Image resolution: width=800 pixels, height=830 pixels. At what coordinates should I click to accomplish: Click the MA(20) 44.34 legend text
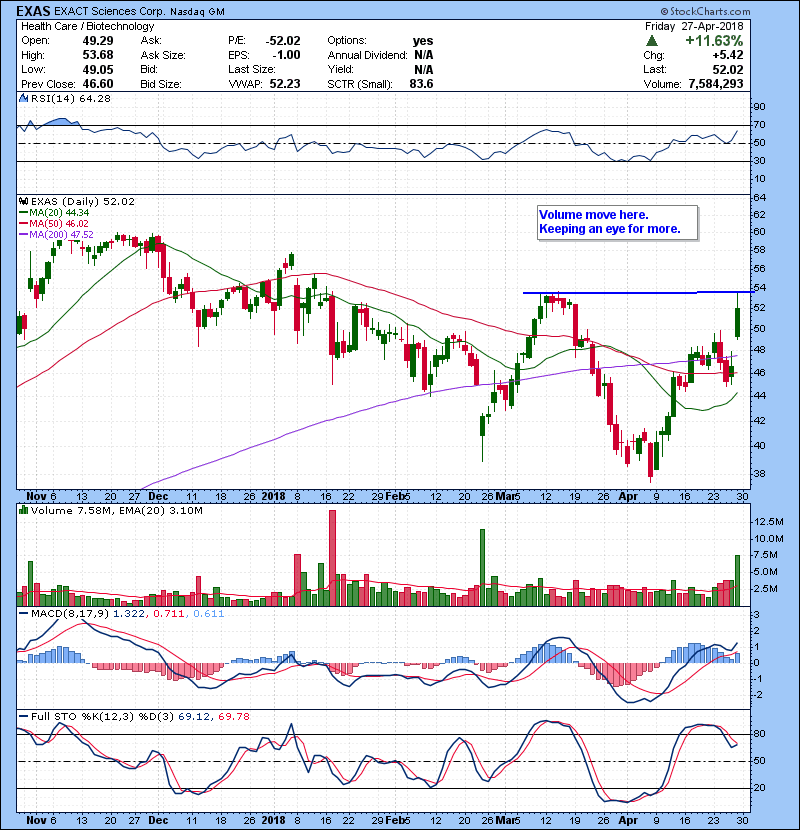pos(59,213)
